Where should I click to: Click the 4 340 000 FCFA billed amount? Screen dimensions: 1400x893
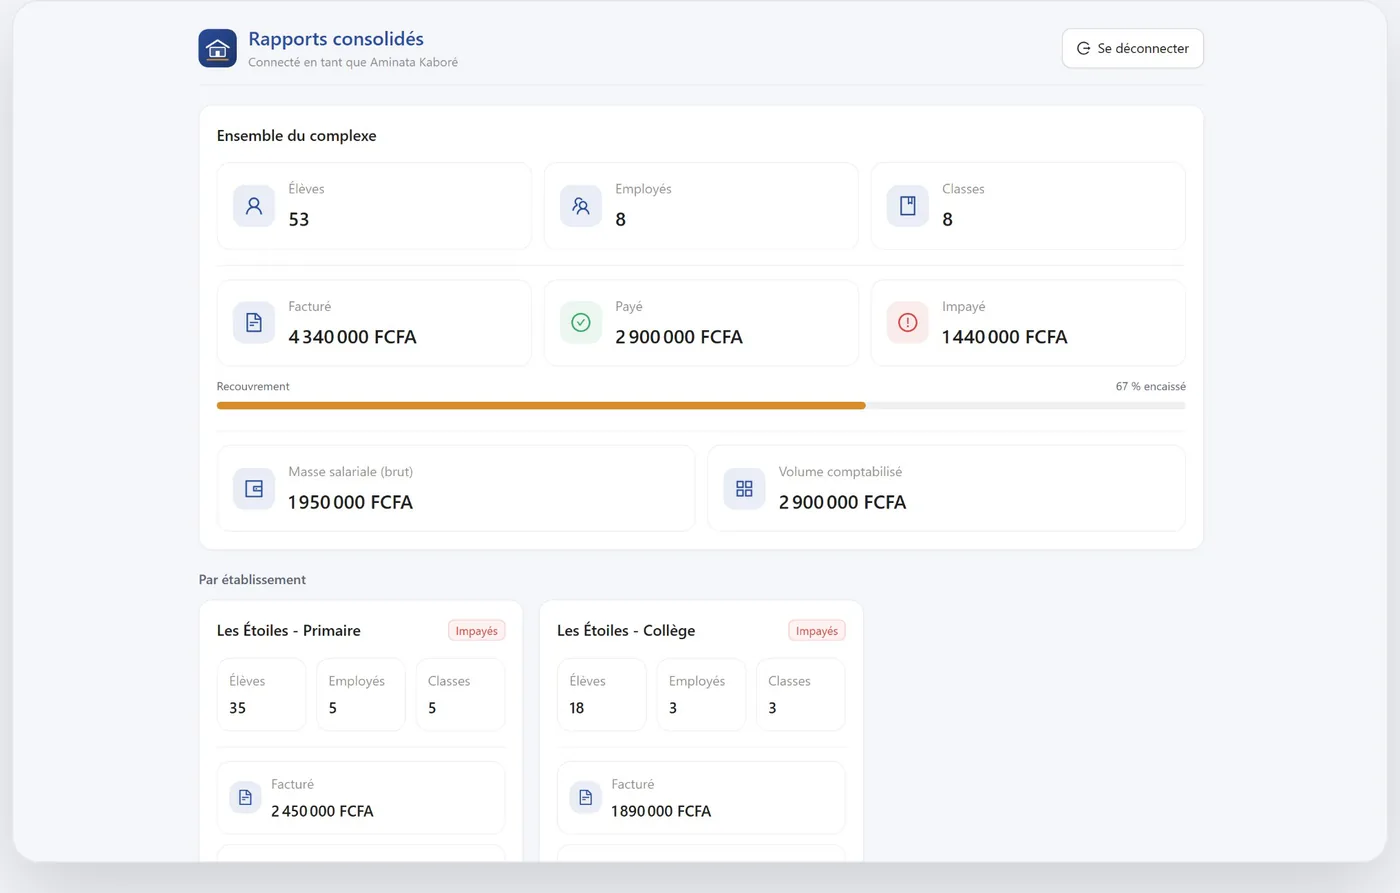[352, 337]
